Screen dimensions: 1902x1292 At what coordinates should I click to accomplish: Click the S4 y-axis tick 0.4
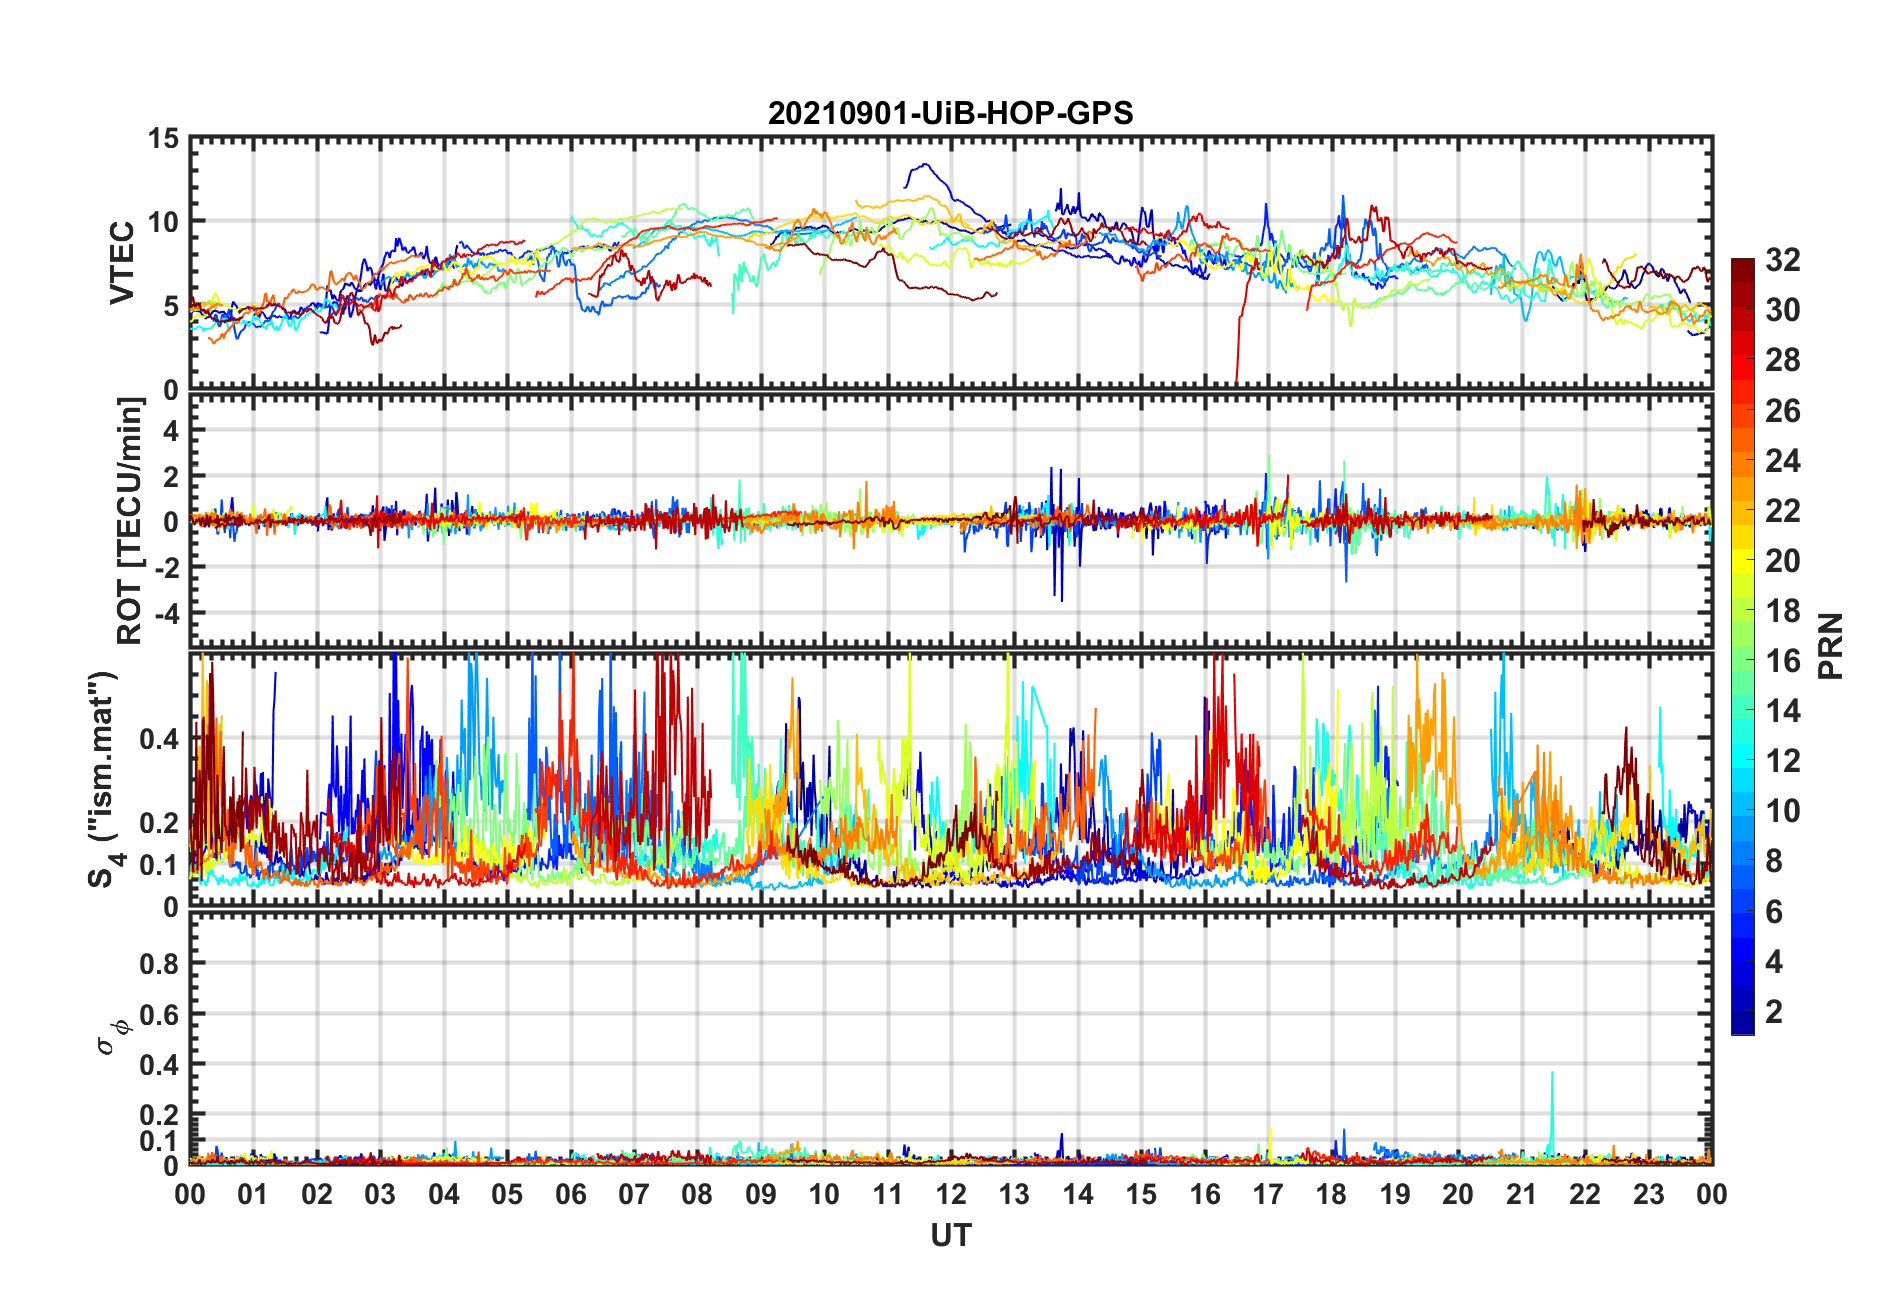[x=160, y=739]
